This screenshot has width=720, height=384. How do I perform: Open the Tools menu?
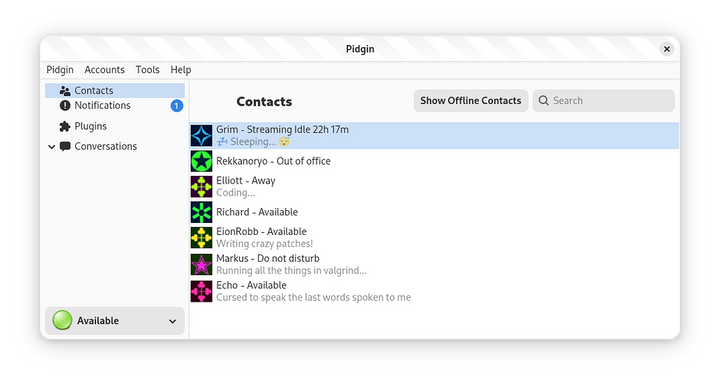click(147, 70)
